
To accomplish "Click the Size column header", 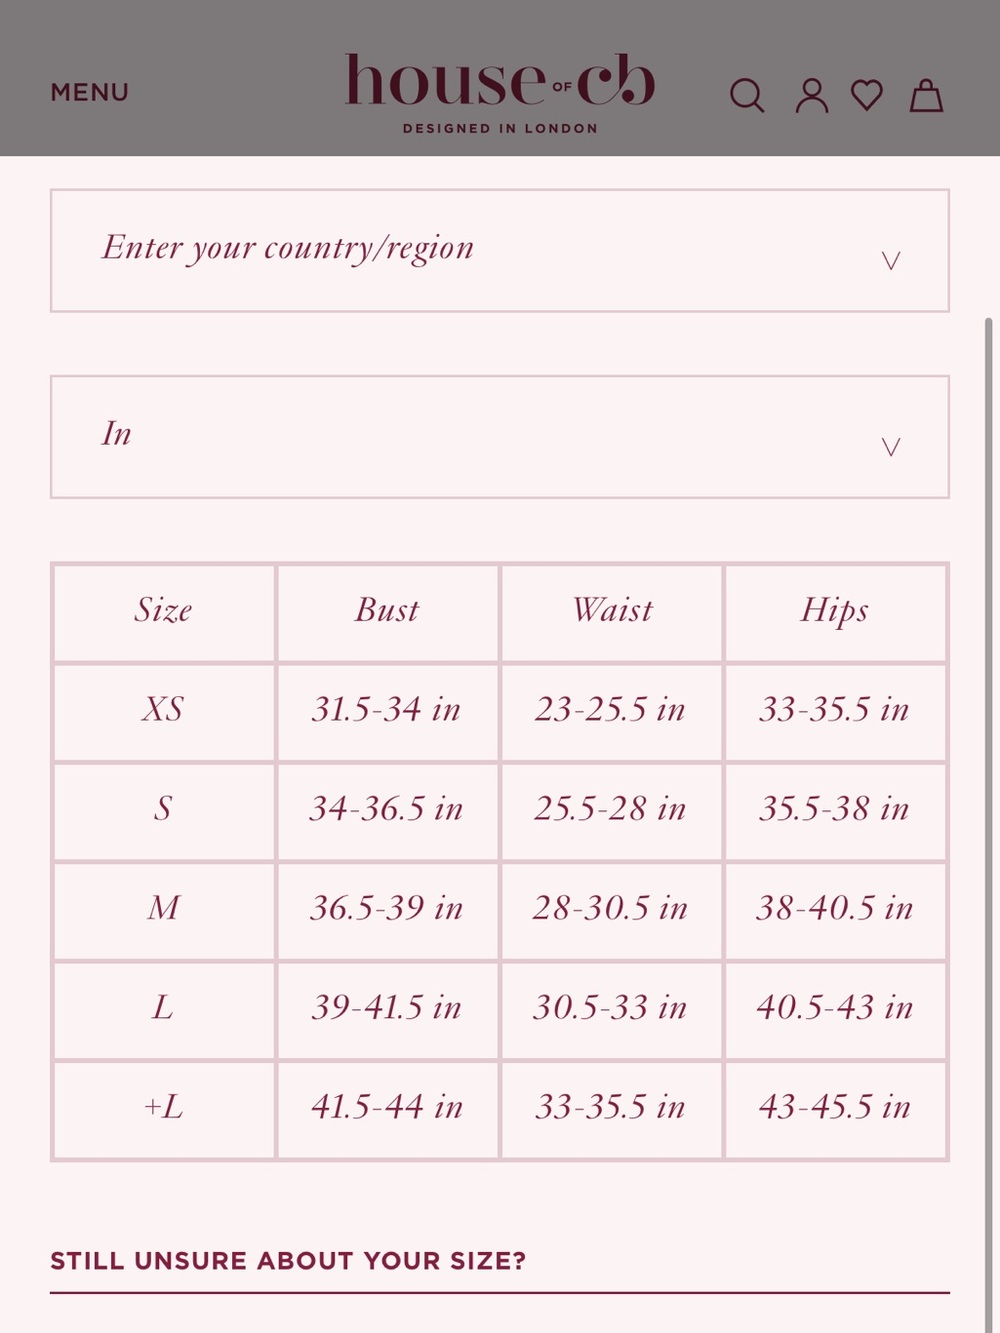I will click(164, 612).
